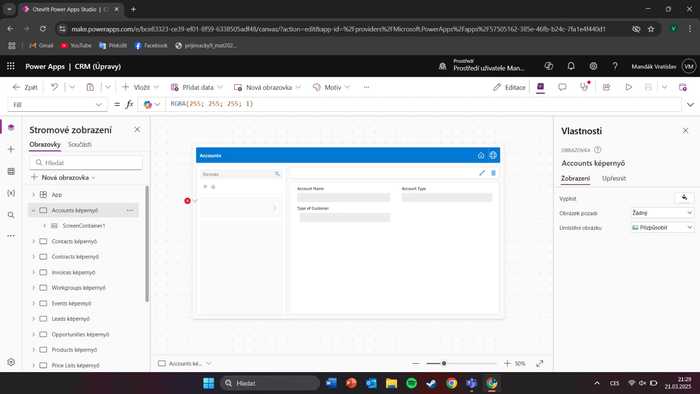Expand the Contacts képernyő tree node
The height and width of the screenshot is (394, 700).
pyautogui.click(x=33, y=241)
